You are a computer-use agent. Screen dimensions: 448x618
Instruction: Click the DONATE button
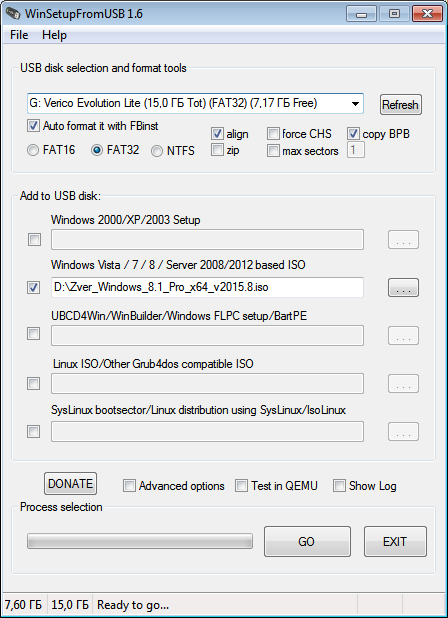(70, 483)
